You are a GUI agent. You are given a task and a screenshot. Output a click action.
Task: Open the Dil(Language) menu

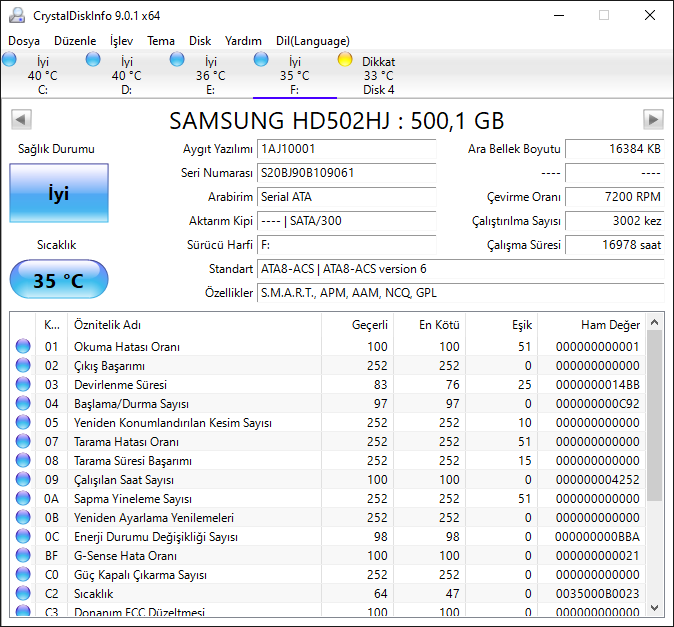point(312,41)
